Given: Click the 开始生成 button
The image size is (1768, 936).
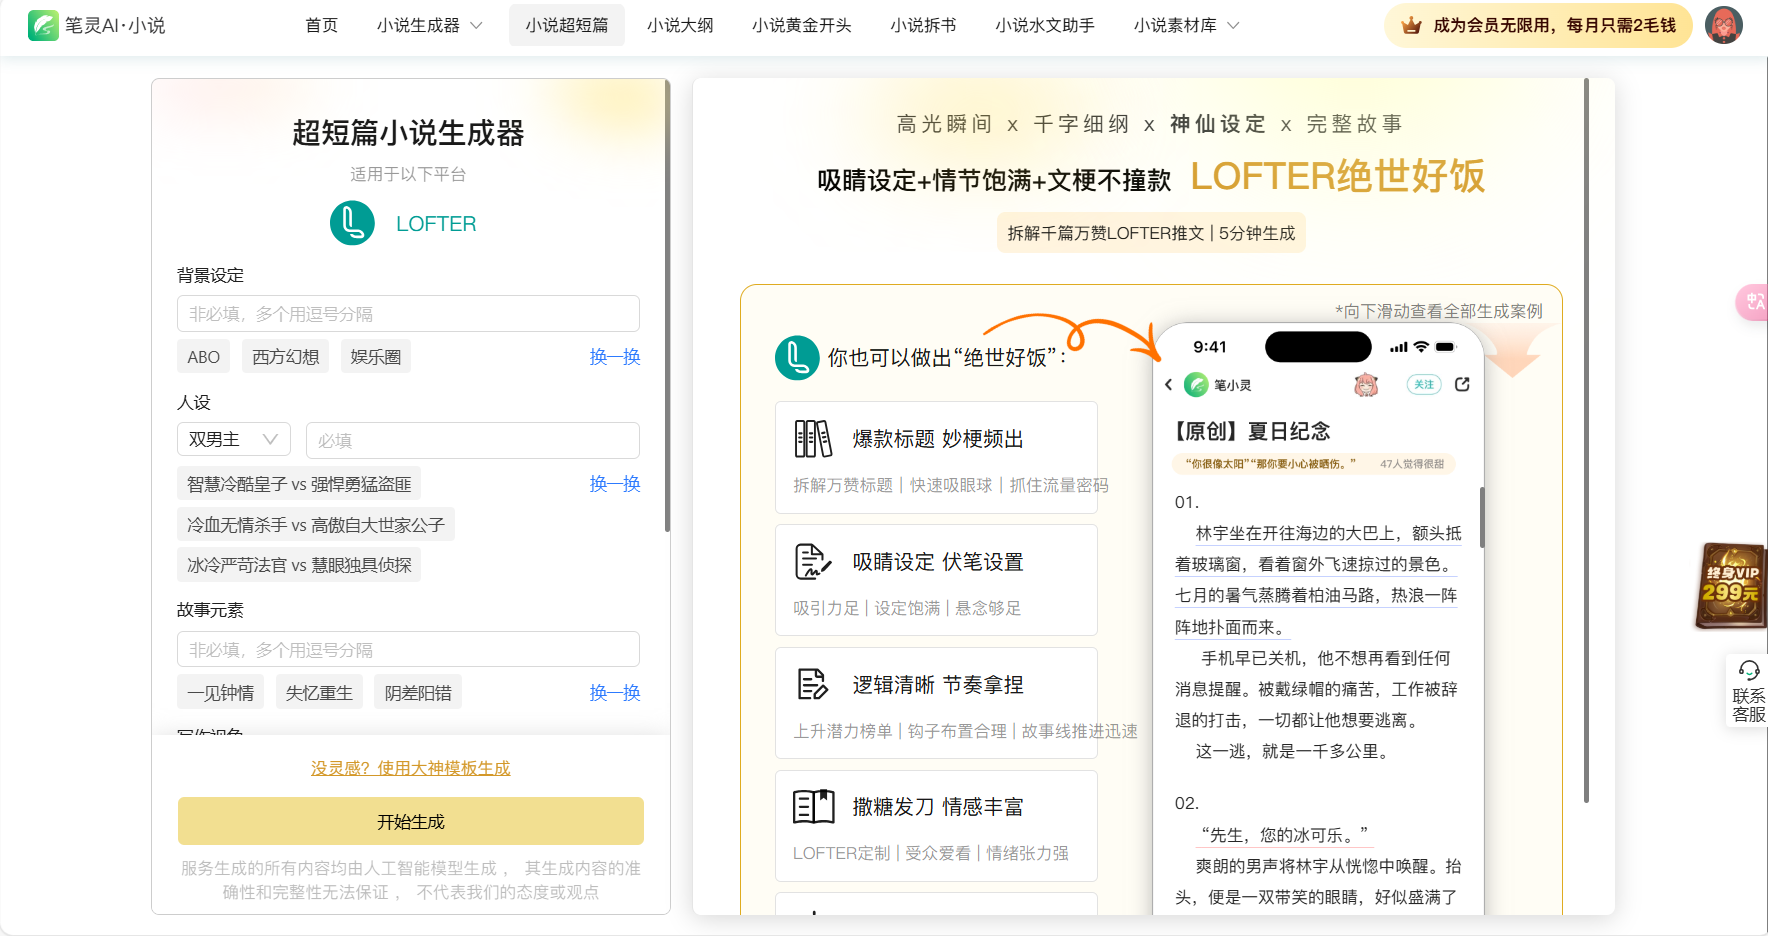Looking at the screenshot, I should (411, 821).
